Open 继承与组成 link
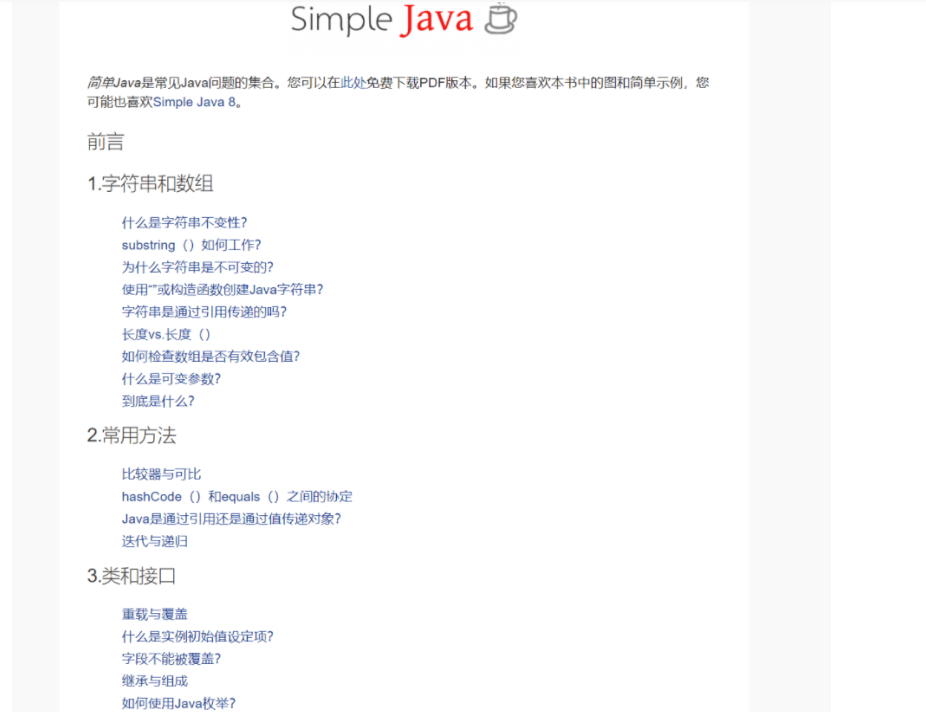This screenshot has height=712, width=926. click(155, 681)
